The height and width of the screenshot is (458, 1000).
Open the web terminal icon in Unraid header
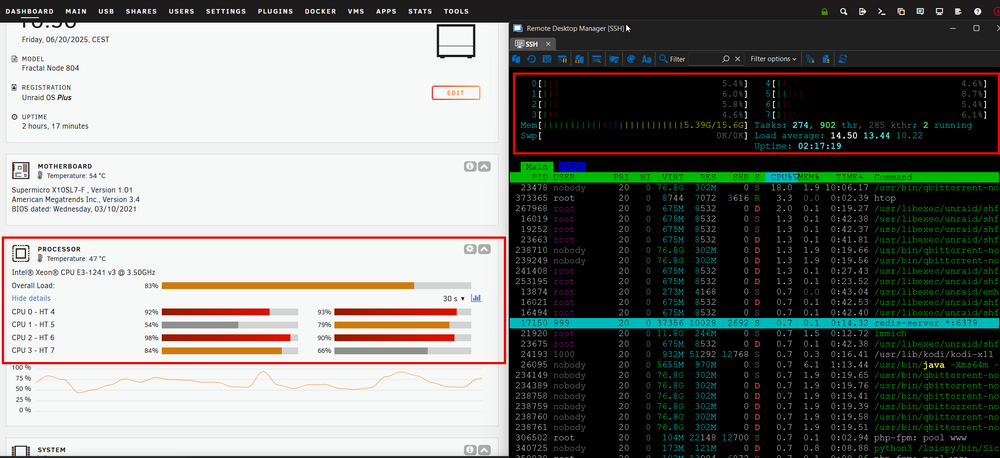pos(882,11)
